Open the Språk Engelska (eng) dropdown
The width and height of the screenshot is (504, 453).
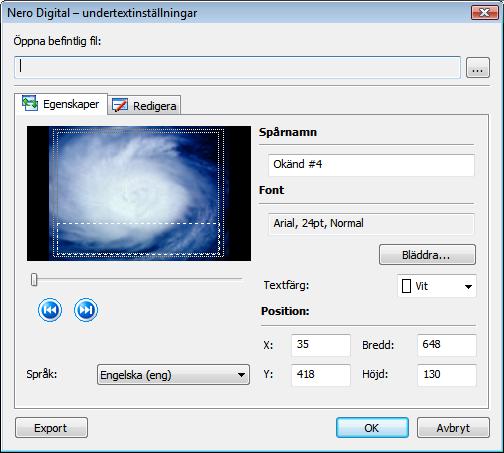point(173,375)
